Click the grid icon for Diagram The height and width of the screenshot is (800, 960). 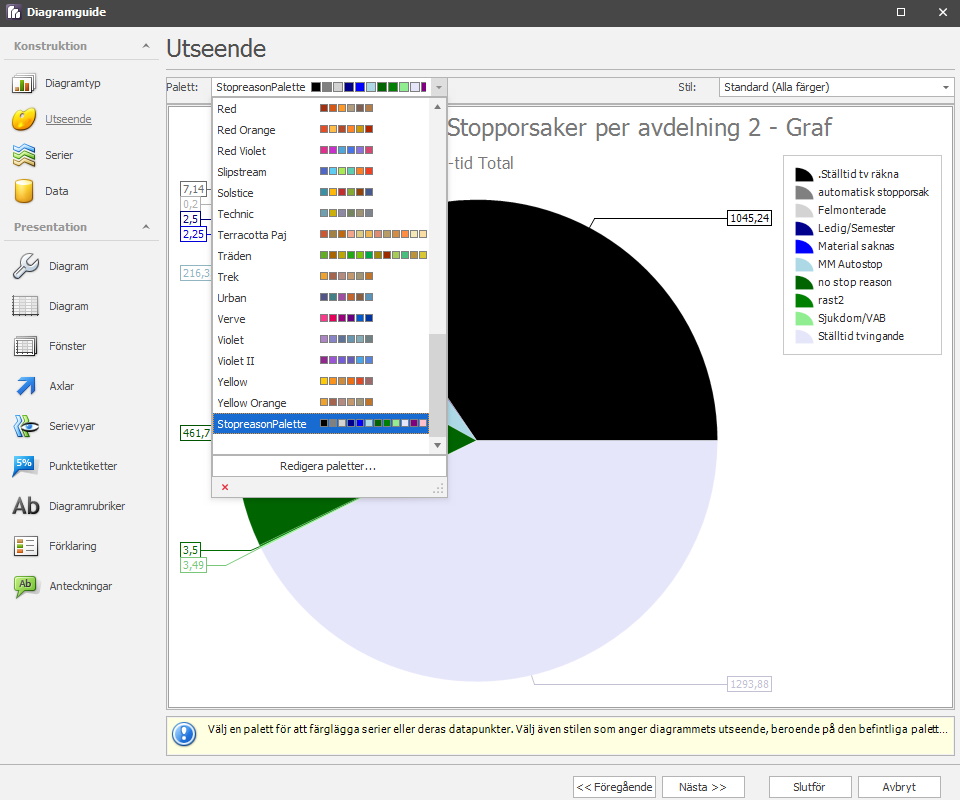(26, 306)
